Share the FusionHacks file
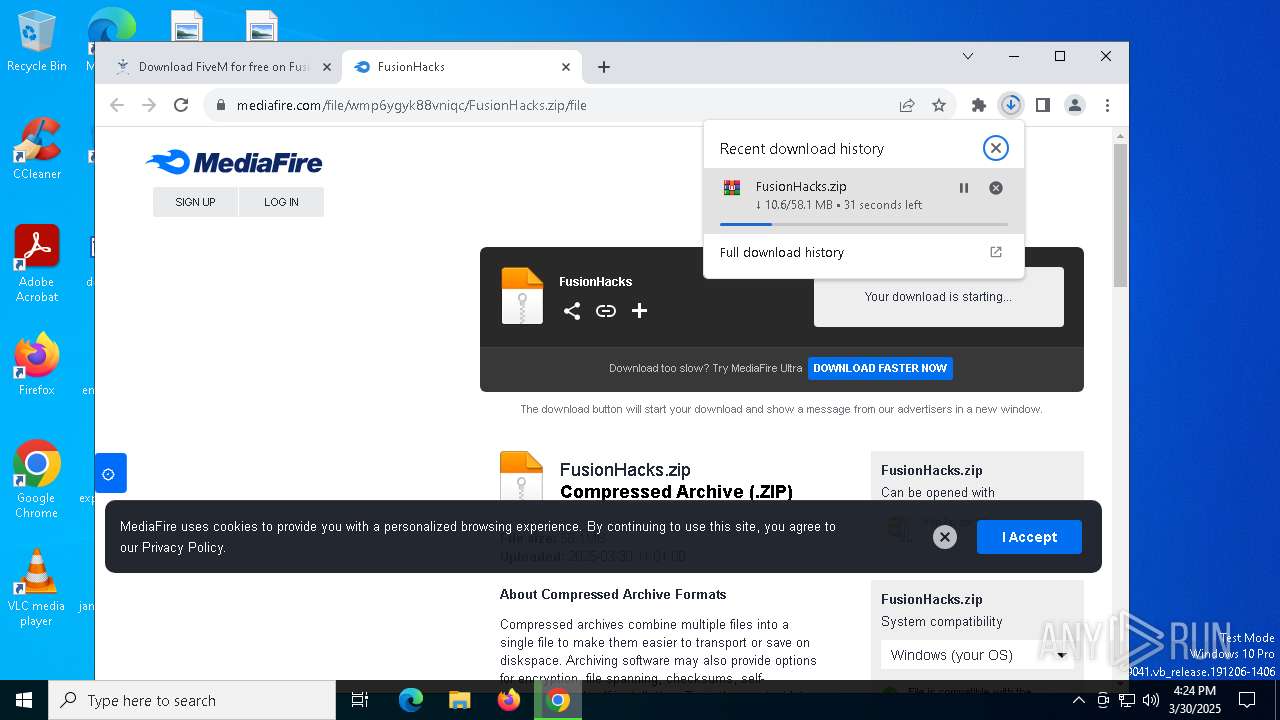This screenshot has width=1280, height=720. pos(572,311)
